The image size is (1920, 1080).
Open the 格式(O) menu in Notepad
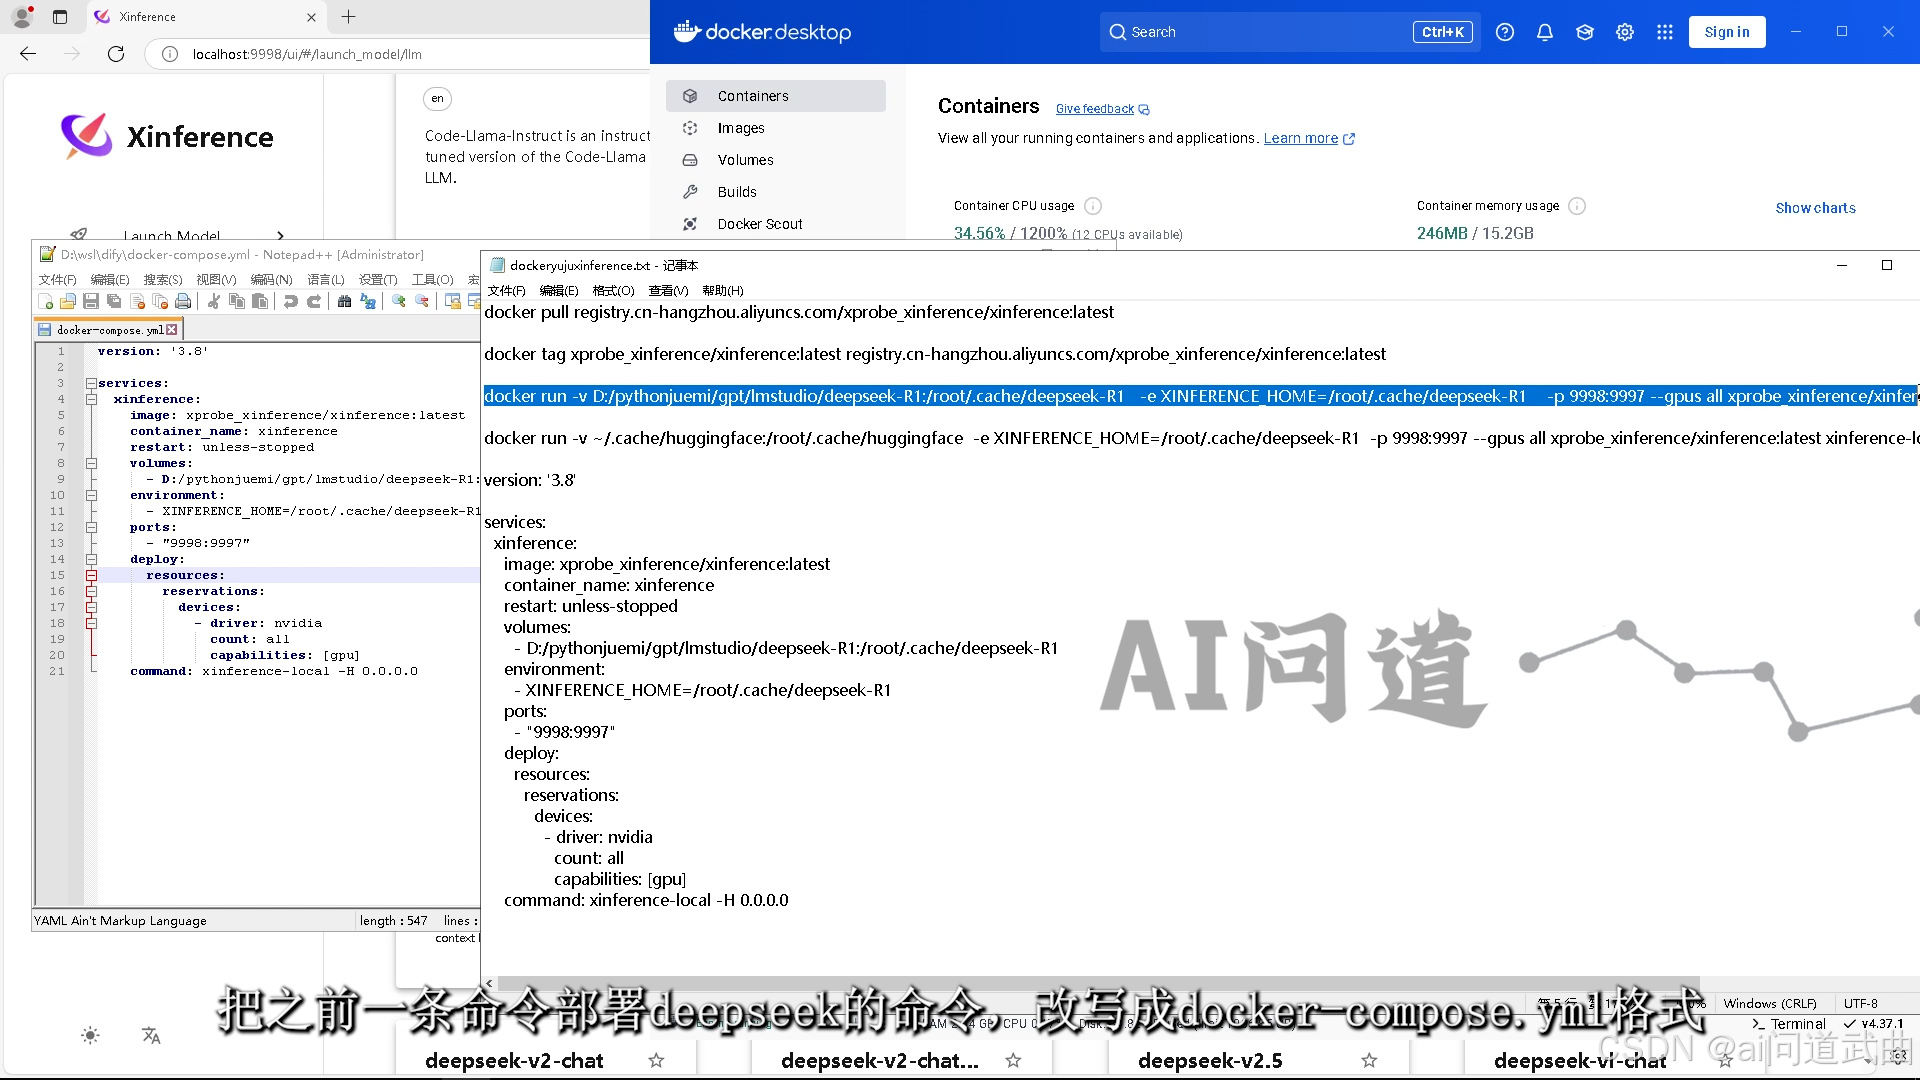(613, 291)
